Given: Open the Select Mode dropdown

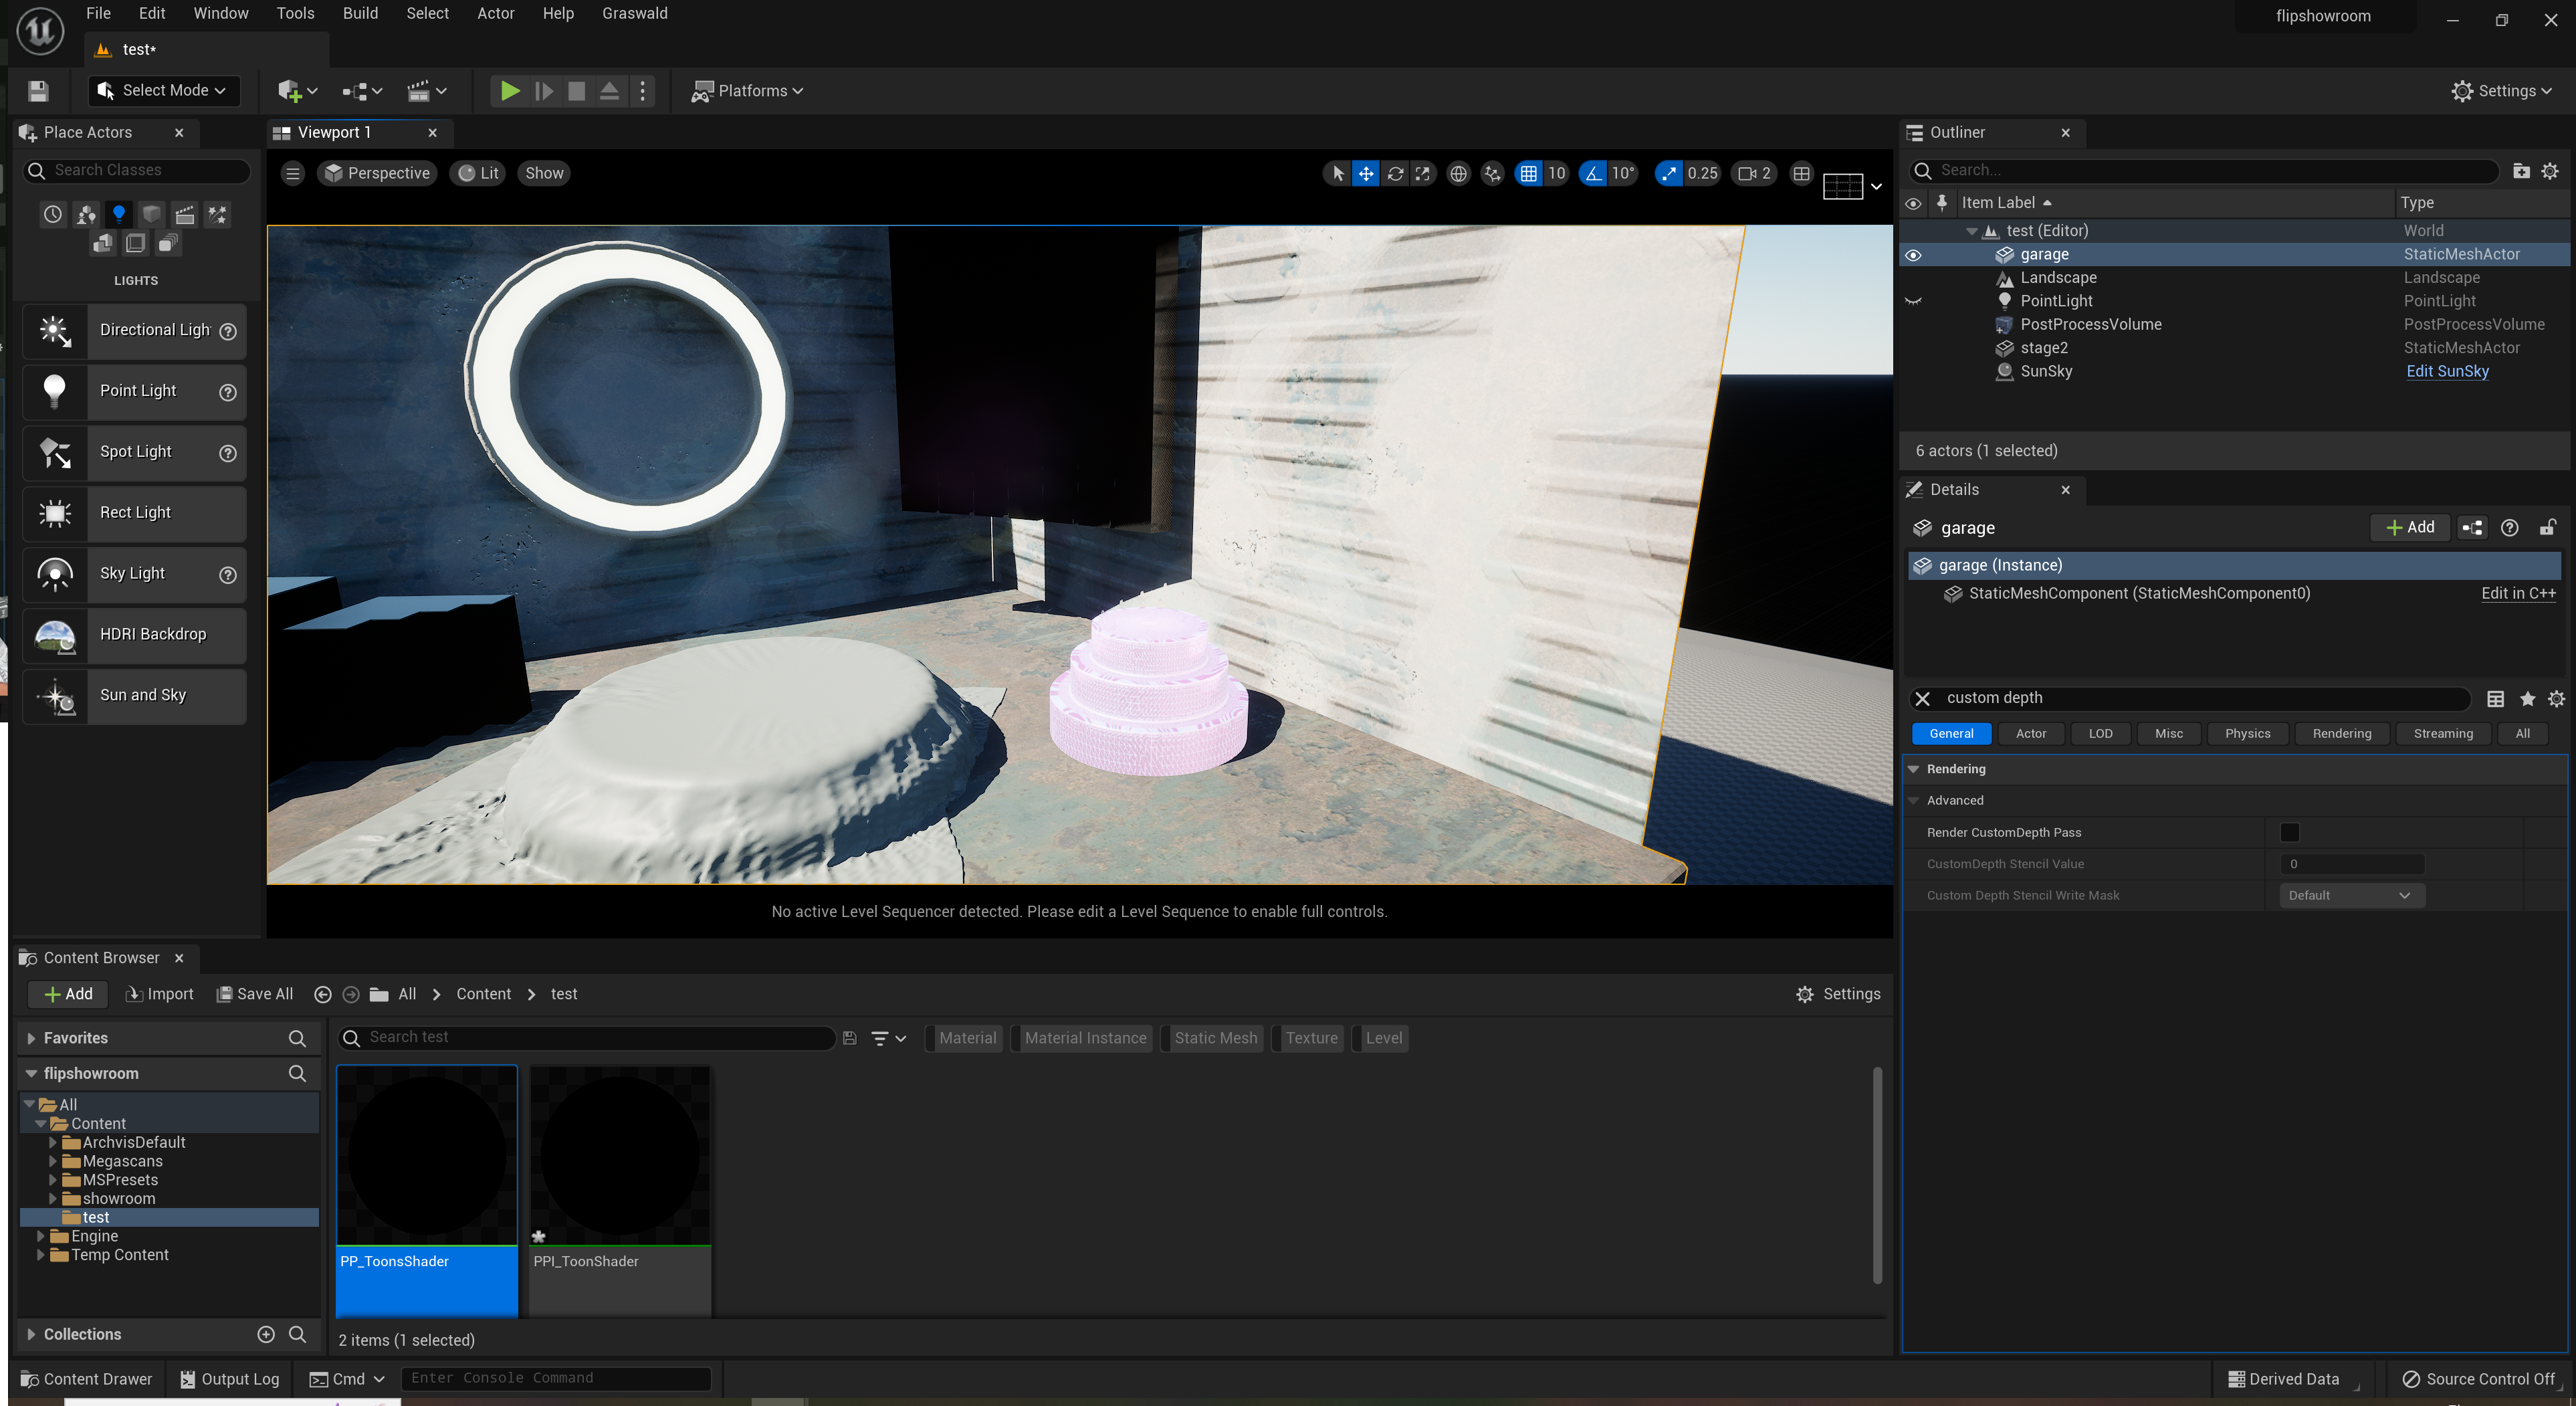Looking at the screenshot, I should [x=165, y=91].
